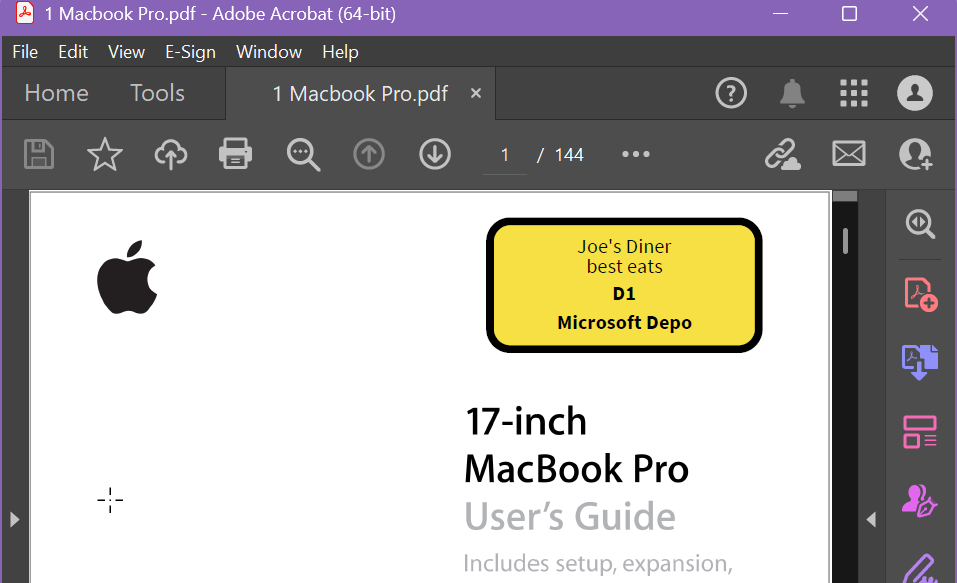Open the E-Sign menu
Viewport: 957px width, 583px height.
[190, 52]
